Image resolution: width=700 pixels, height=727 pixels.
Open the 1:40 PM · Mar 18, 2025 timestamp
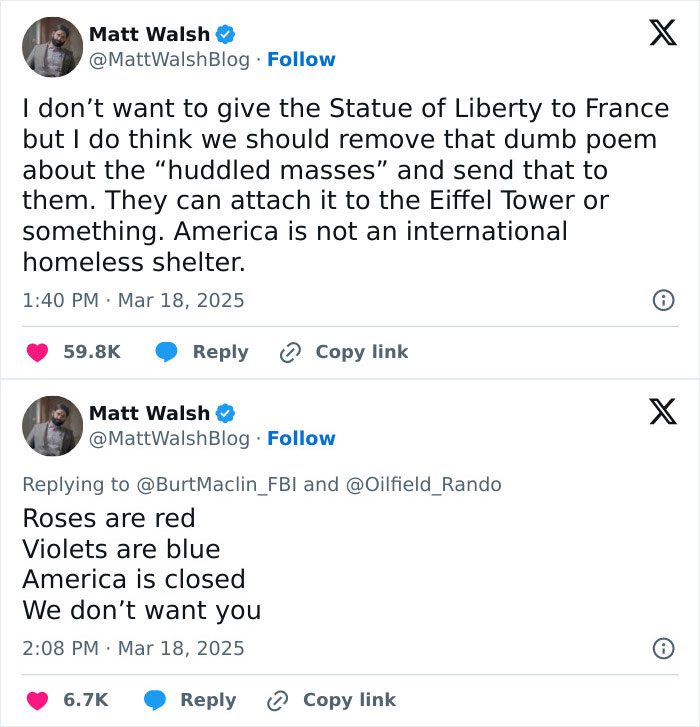pos(133,300)
